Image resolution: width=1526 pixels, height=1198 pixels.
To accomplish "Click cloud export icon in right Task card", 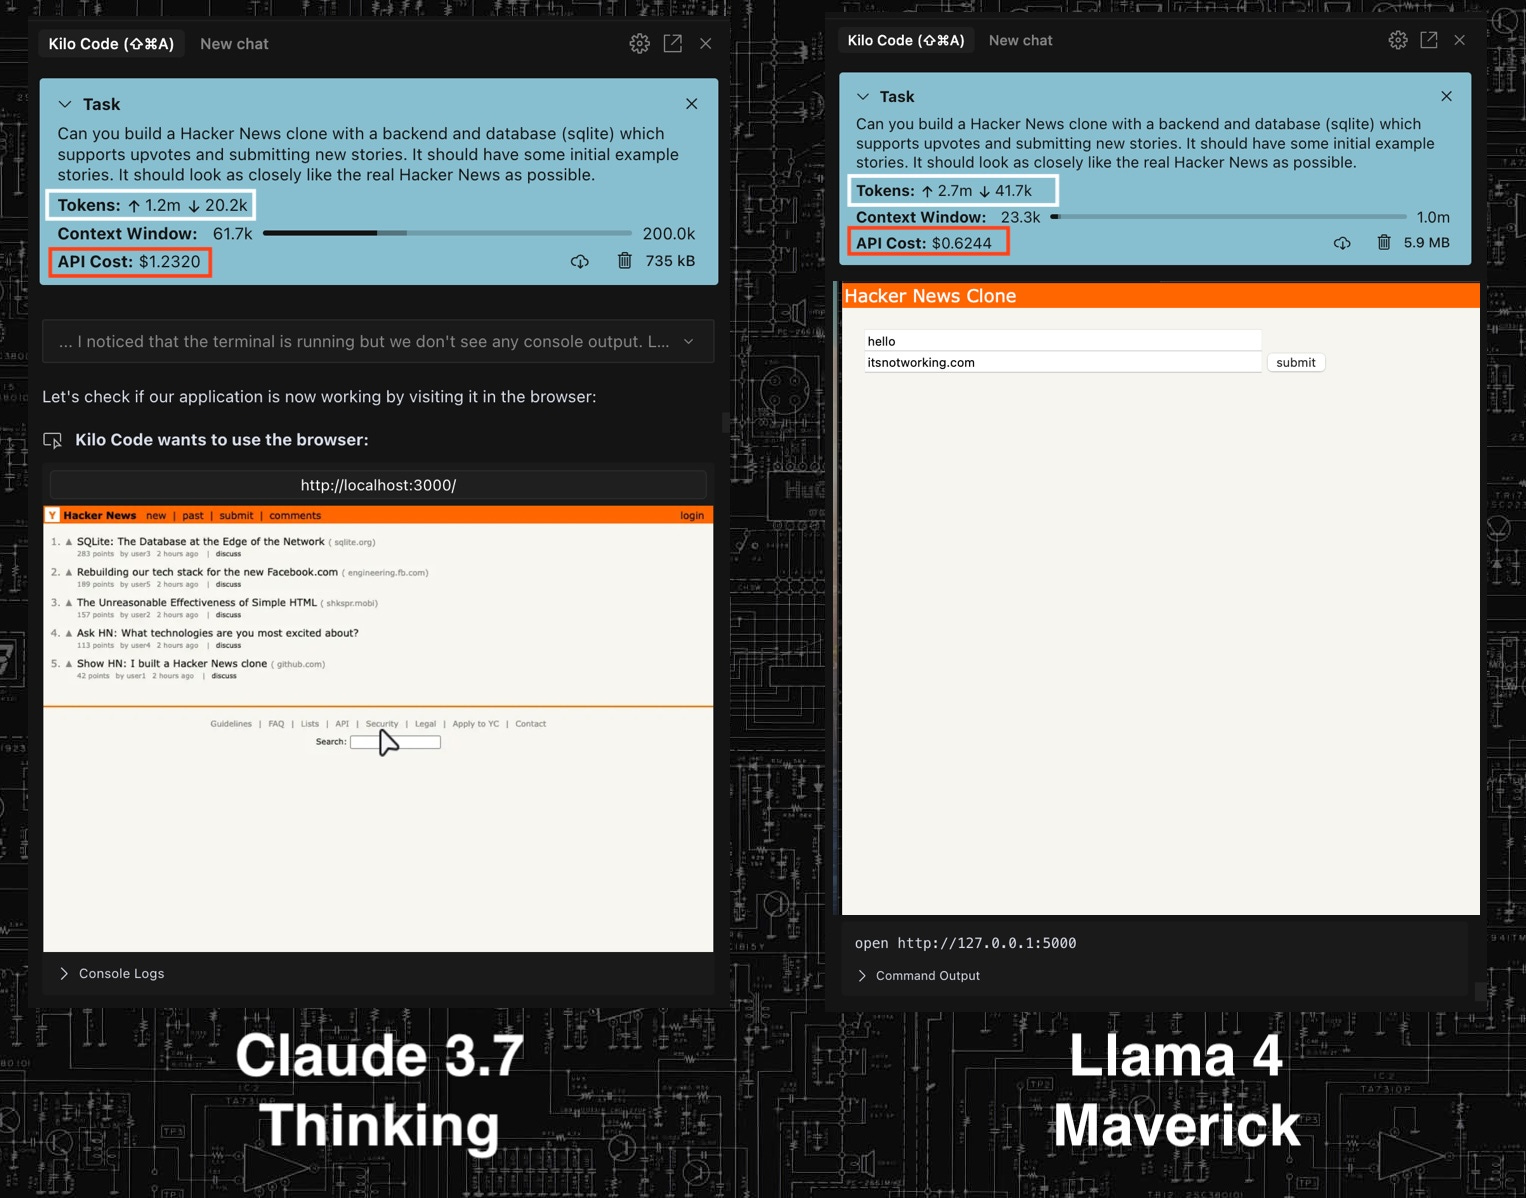I will (1342, 243).
